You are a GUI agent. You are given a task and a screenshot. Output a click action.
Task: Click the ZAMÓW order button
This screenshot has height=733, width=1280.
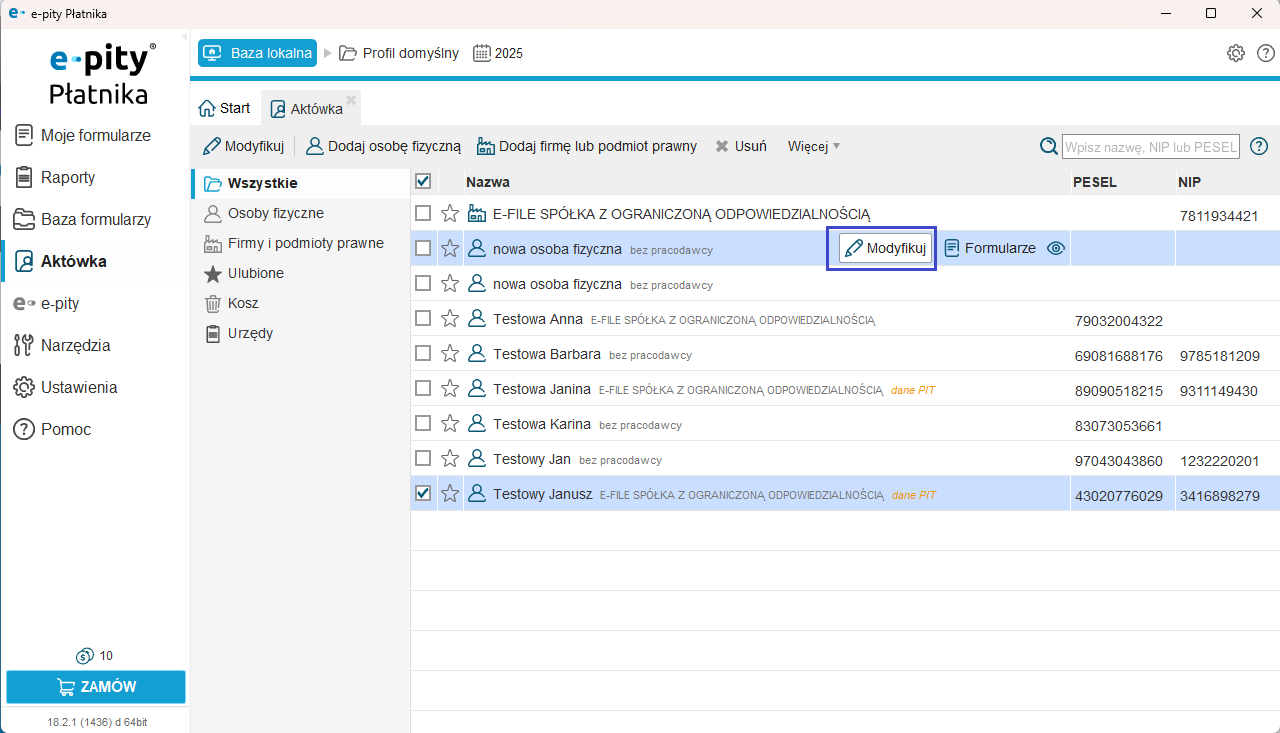[96, 687]
